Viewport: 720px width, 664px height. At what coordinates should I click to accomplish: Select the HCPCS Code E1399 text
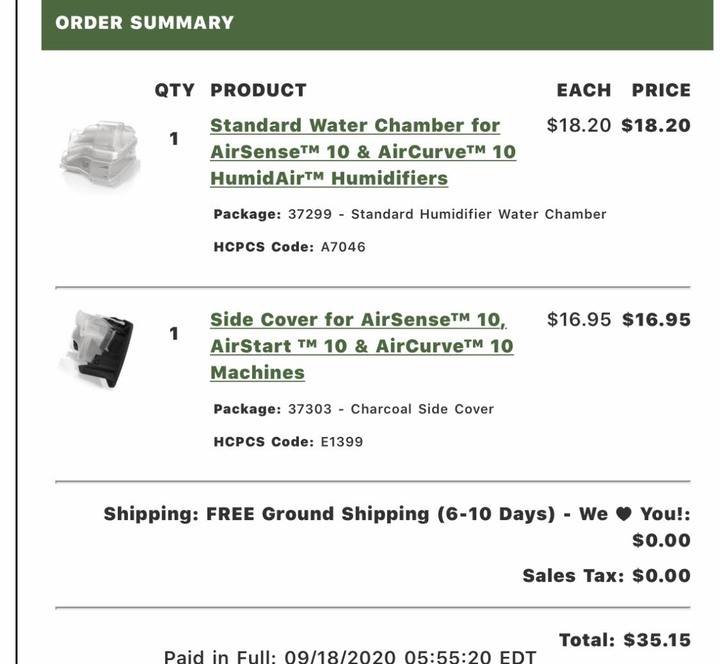click(288, 442)
